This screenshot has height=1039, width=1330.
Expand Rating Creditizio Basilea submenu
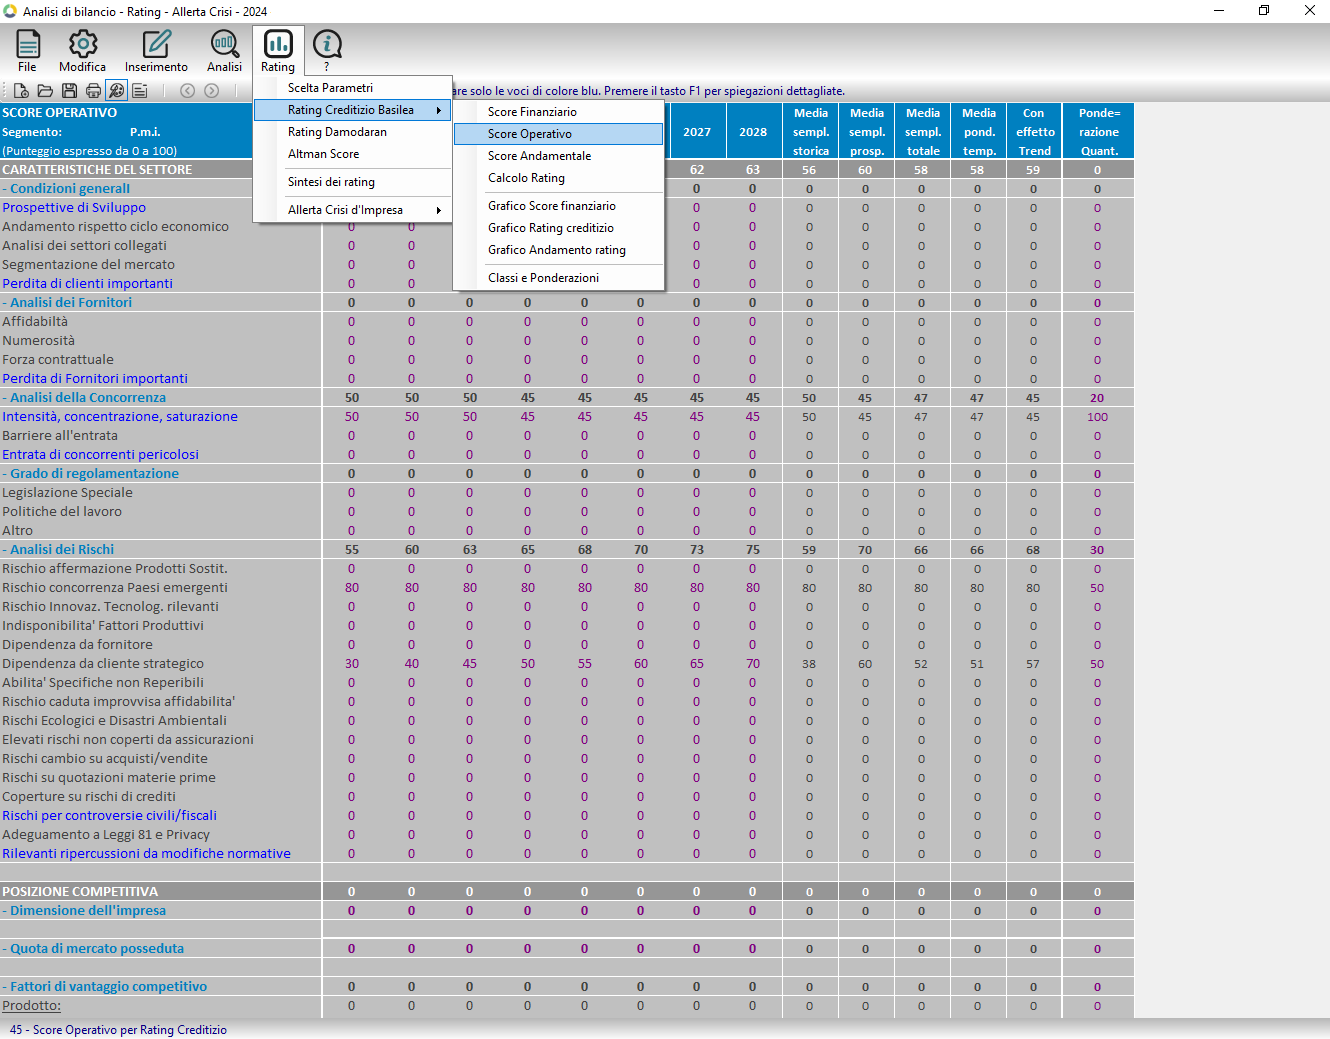(352, 110)
